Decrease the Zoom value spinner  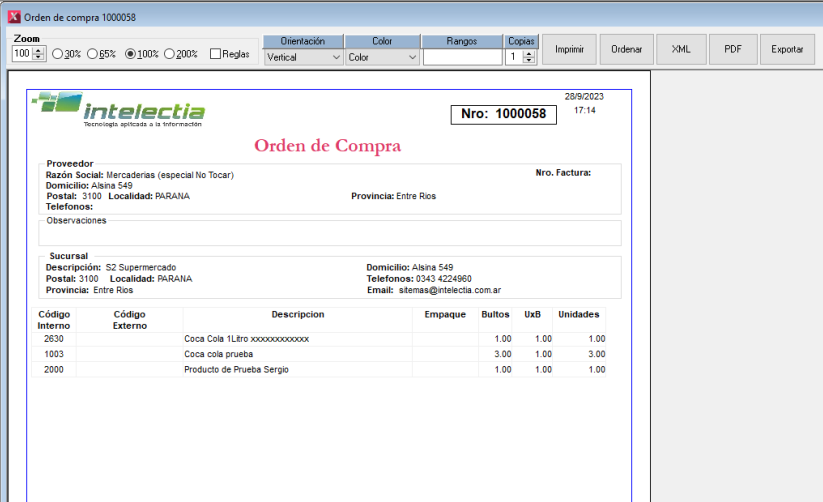point(39,57)
